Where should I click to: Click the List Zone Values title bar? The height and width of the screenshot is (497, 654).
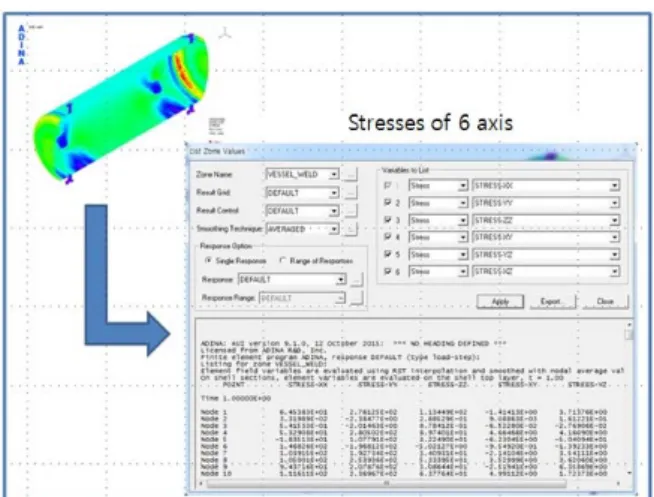(411, 151)
